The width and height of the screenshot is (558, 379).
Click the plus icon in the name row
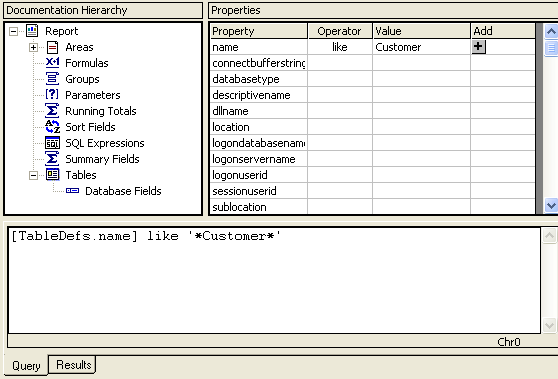pos(479,47)
